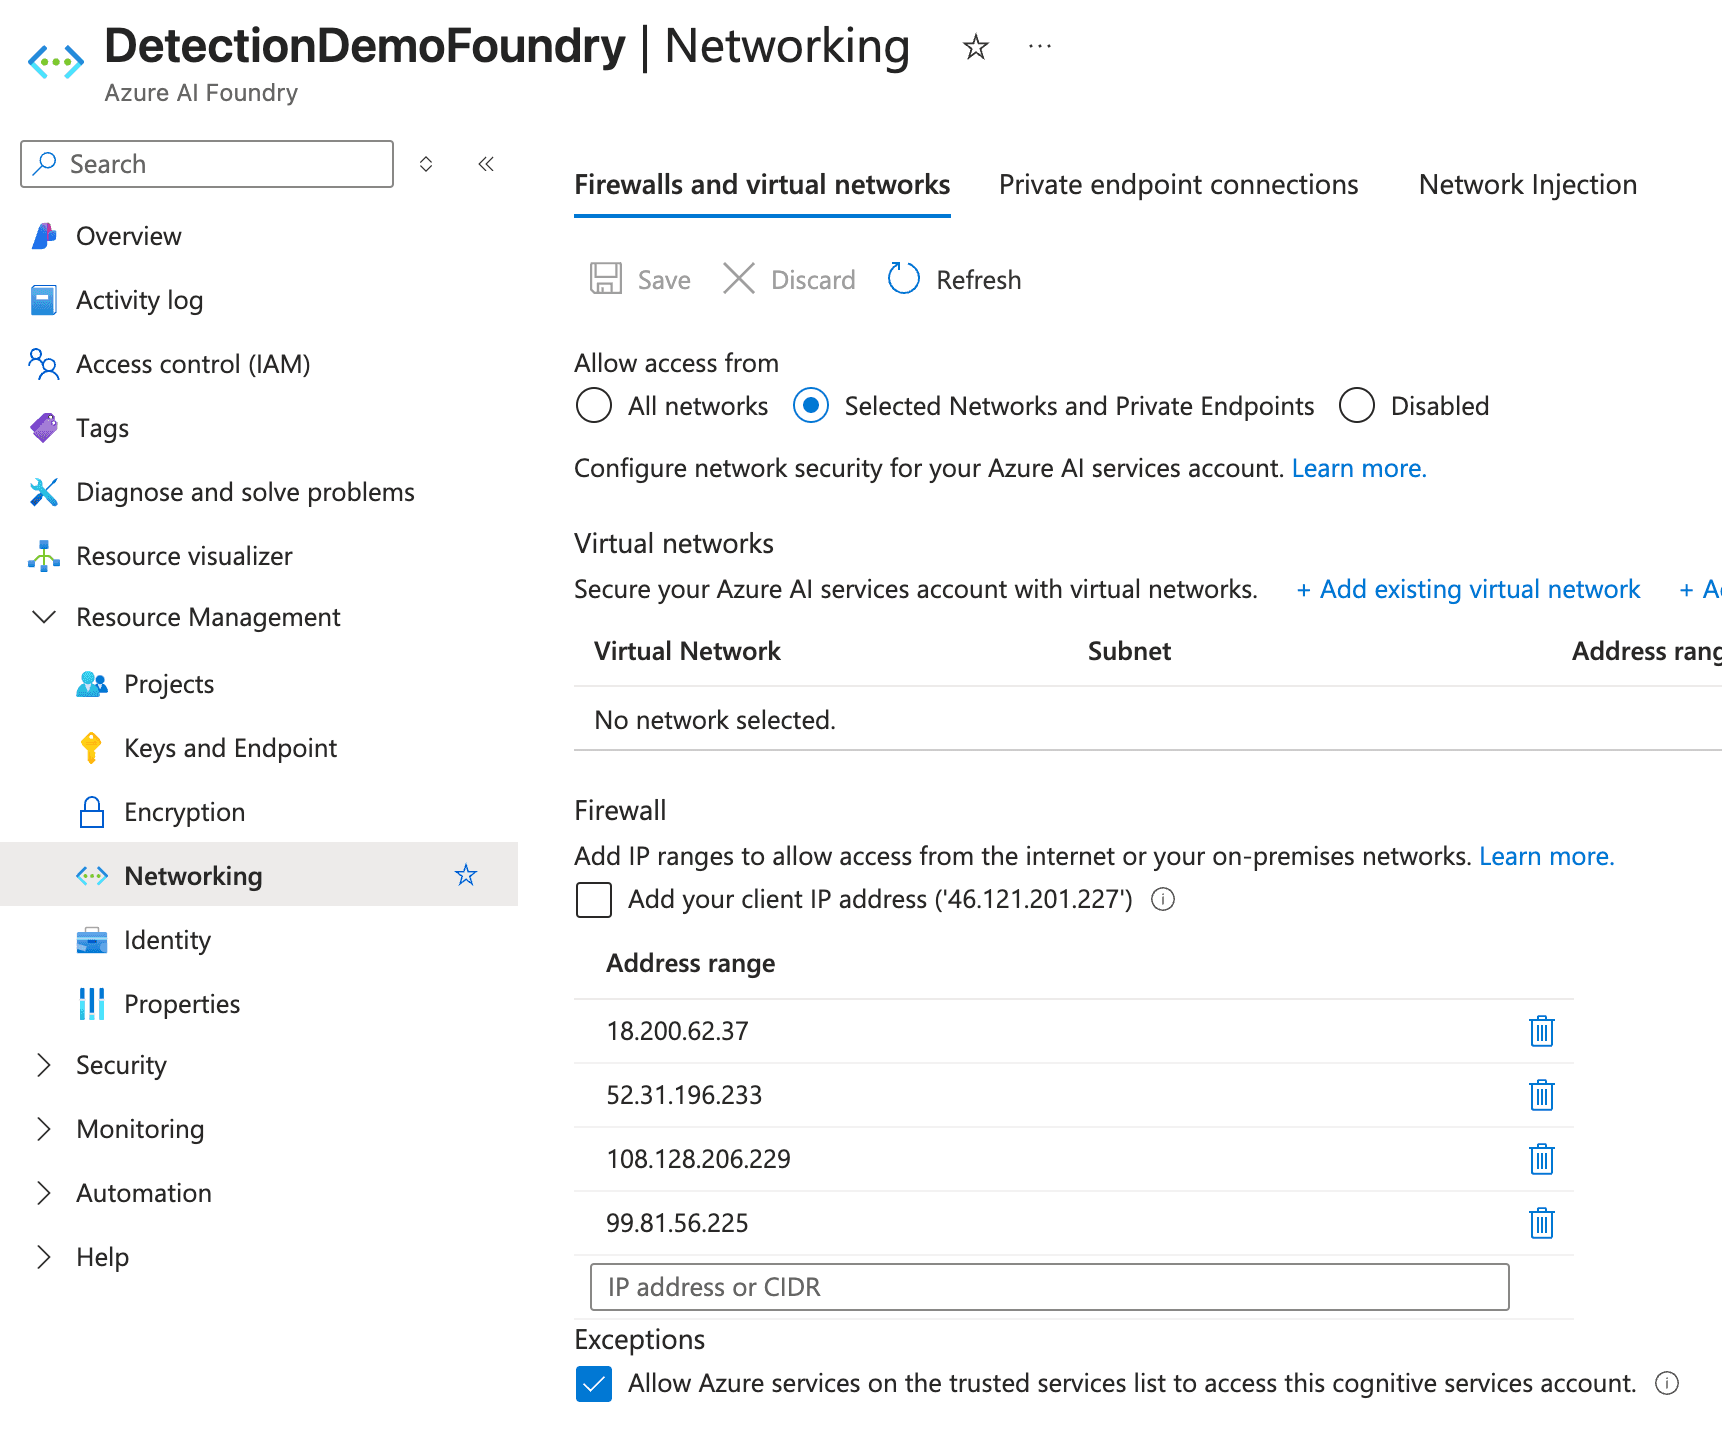The width and height of the screenshot is (1722, 1438).
Task: Click Add existing virtual network link
Action: pyautogui.click(x=1468, y=589)
